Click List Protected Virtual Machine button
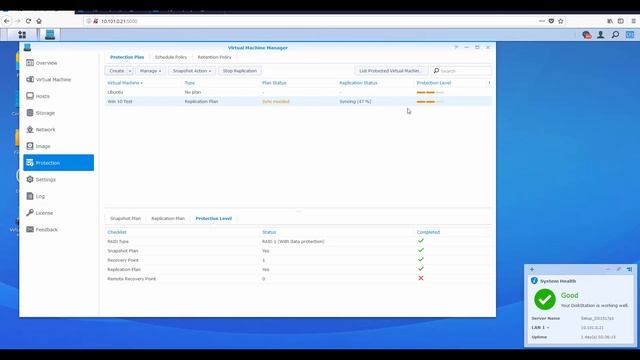640x360 pixels. coord(391,71)
